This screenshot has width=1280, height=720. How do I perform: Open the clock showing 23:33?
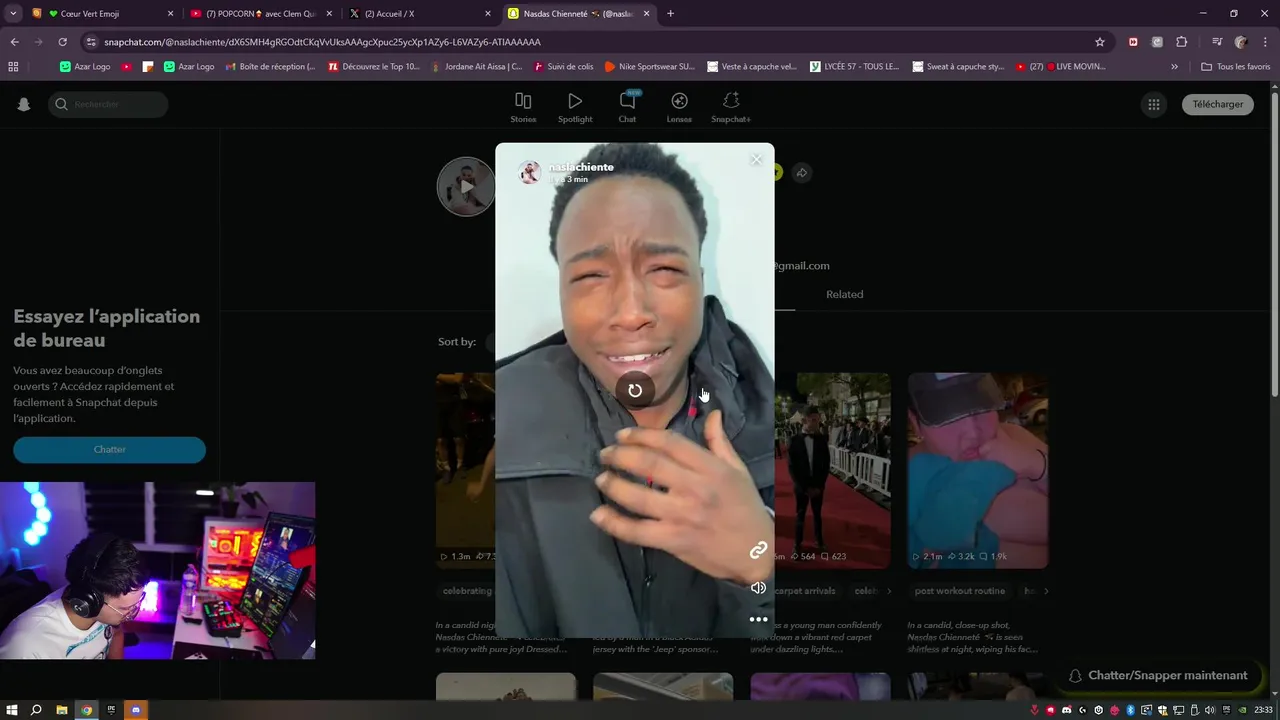coord(1264,710)
